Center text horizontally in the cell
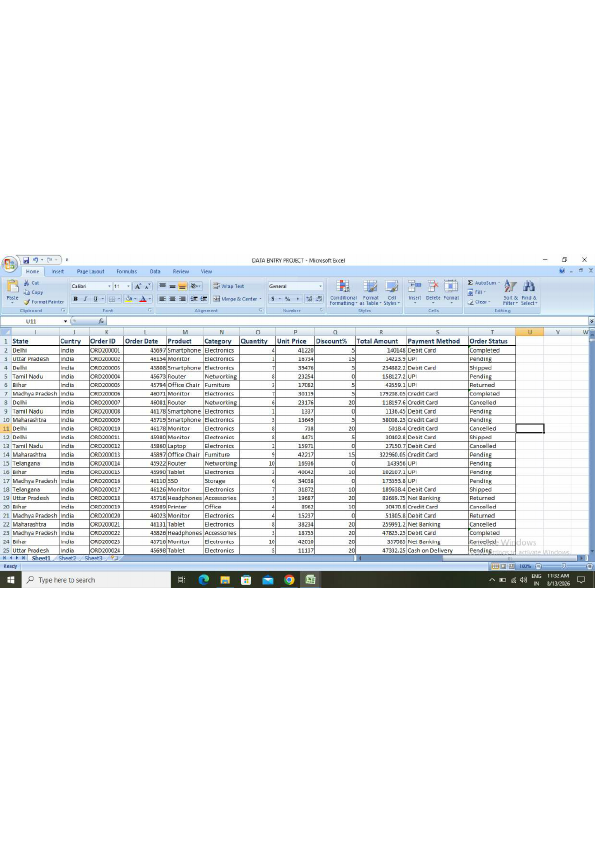 point(172,299)
